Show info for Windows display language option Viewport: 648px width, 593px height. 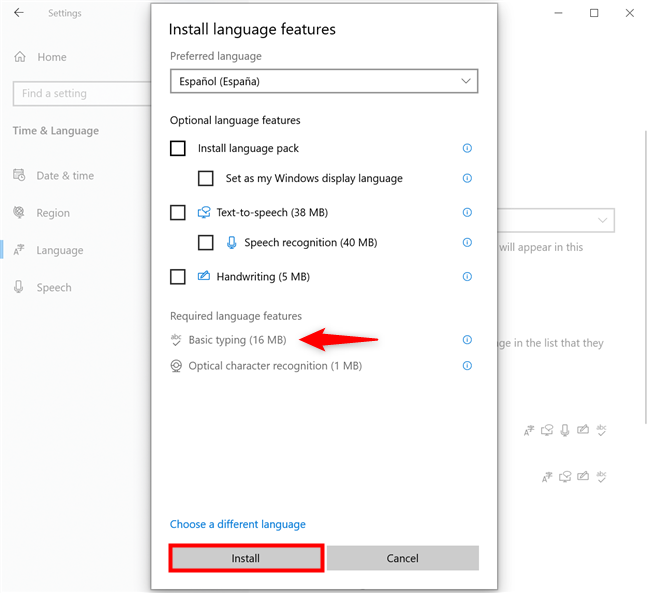[x=467, y=178]
